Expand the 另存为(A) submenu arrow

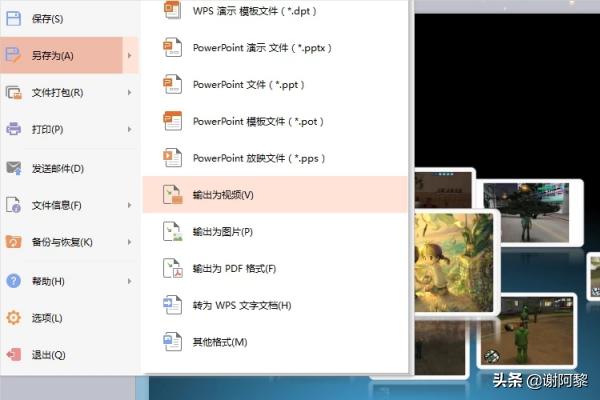tap(130, 56)
